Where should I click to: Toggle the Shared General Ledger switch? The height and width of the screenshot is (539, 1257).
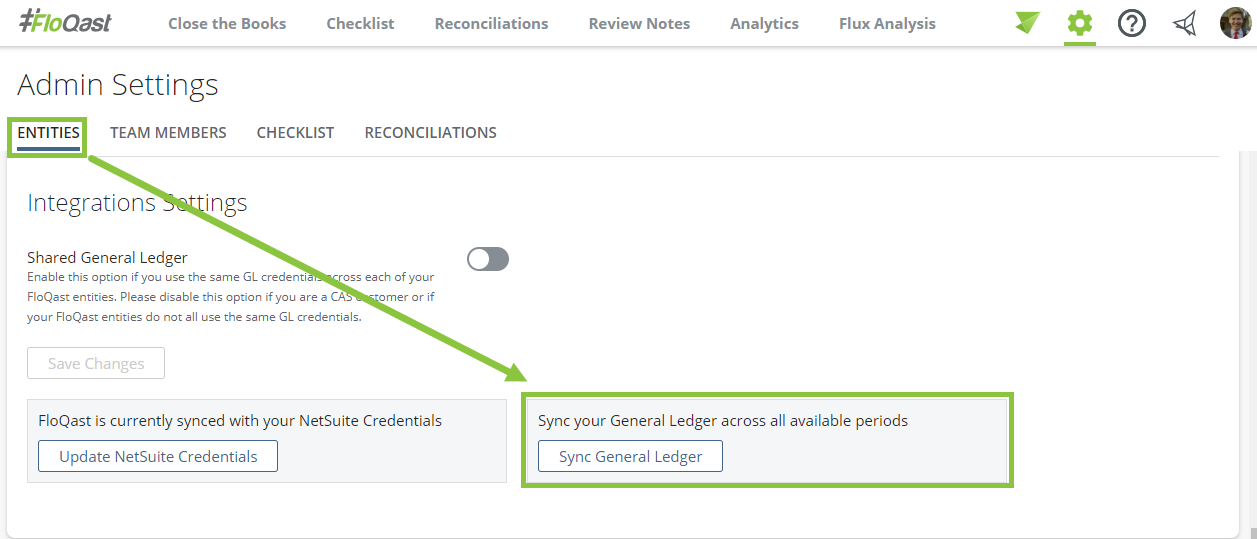pos(488,259)
